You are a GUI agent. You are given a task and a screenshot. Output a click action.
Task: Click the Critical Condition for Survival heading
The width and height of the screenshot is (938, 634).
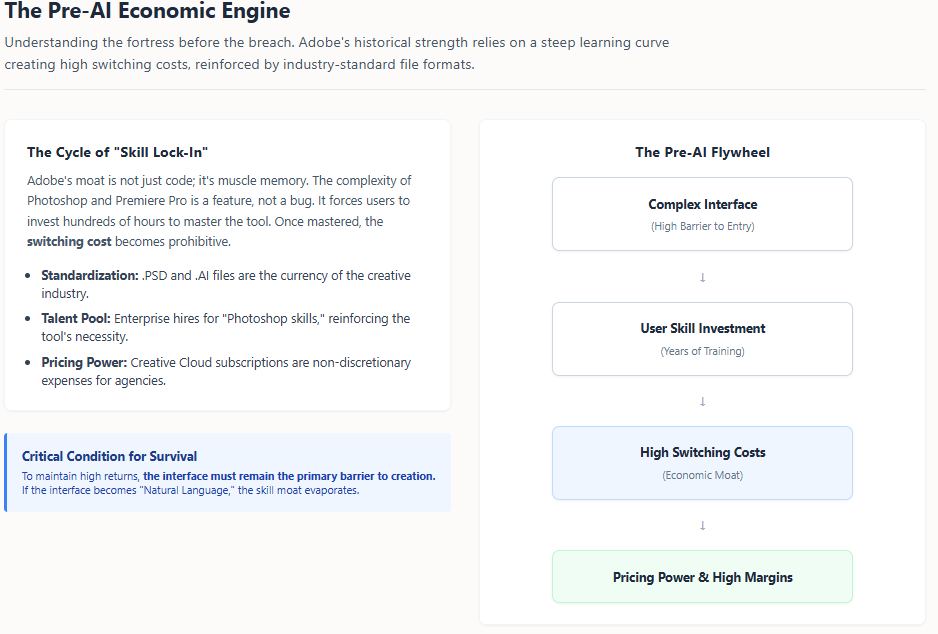point(110,456)
